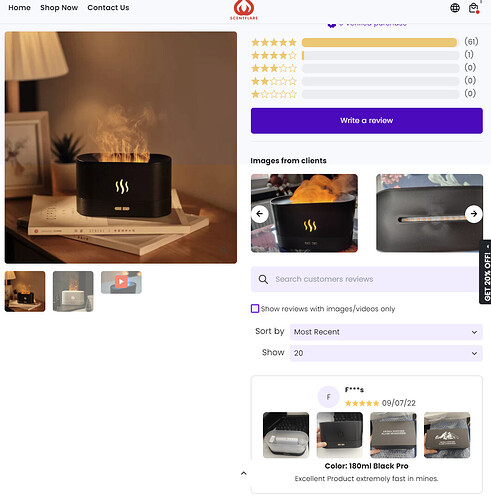Open the Show 20 dropdown
The image size is (491, 500).
pyautogui.click(x=386, y=353)
